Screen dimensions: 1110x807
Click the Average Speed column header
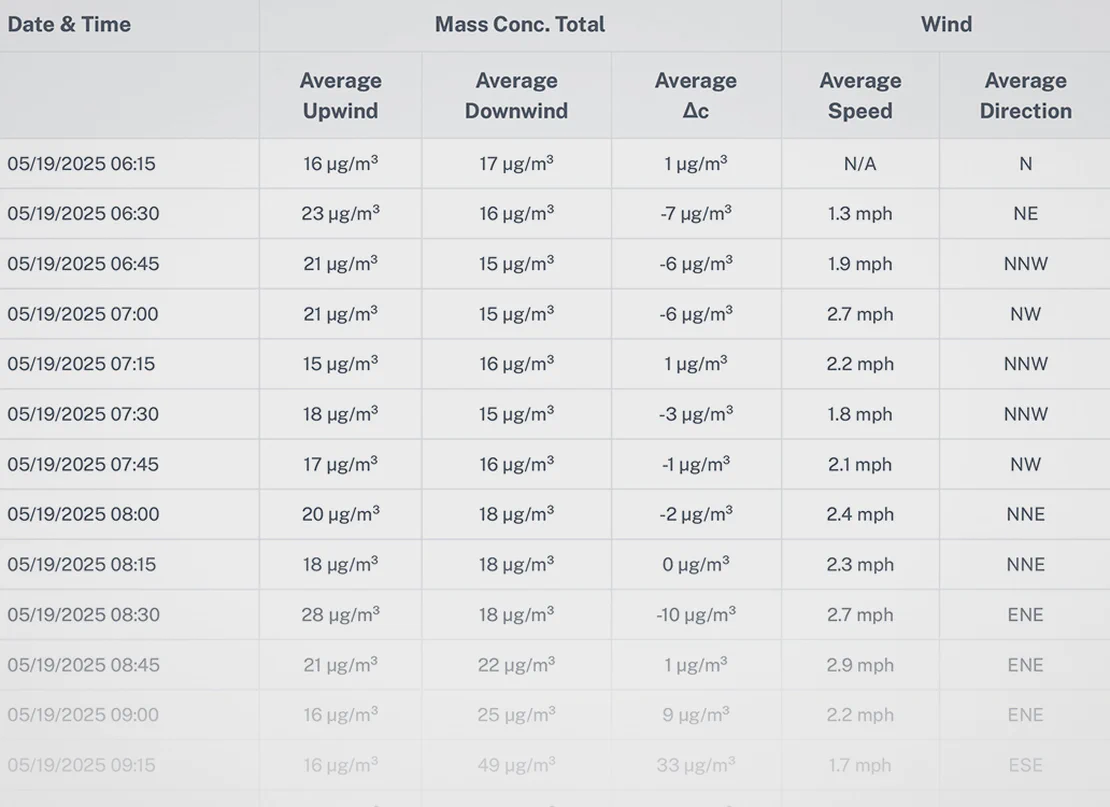[x=860, y=96]
